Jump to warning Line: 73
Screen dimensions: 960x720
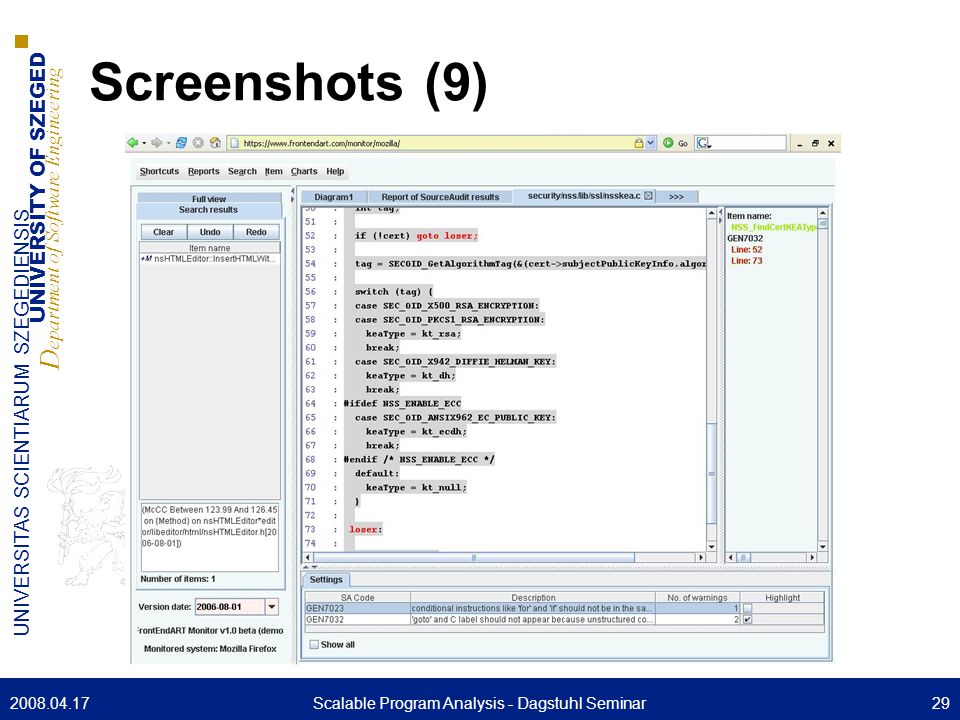(746, 260)
